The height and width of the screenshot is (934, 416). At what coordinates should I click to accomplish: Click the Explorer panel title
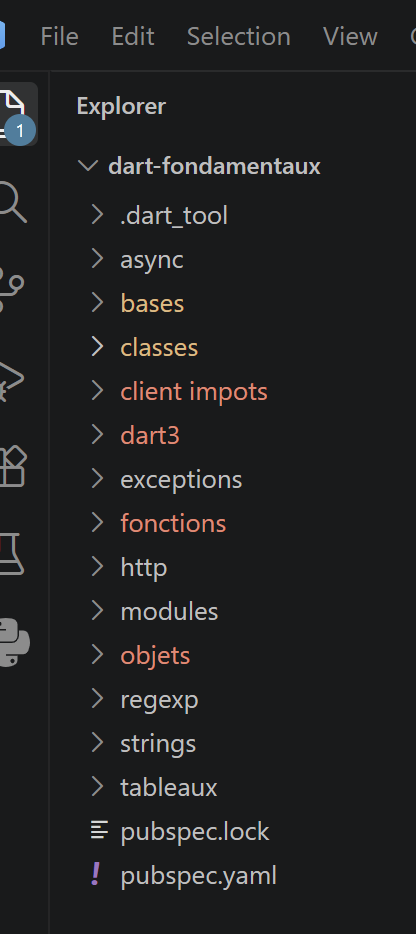pyautogui.click(x=121, y=107)
